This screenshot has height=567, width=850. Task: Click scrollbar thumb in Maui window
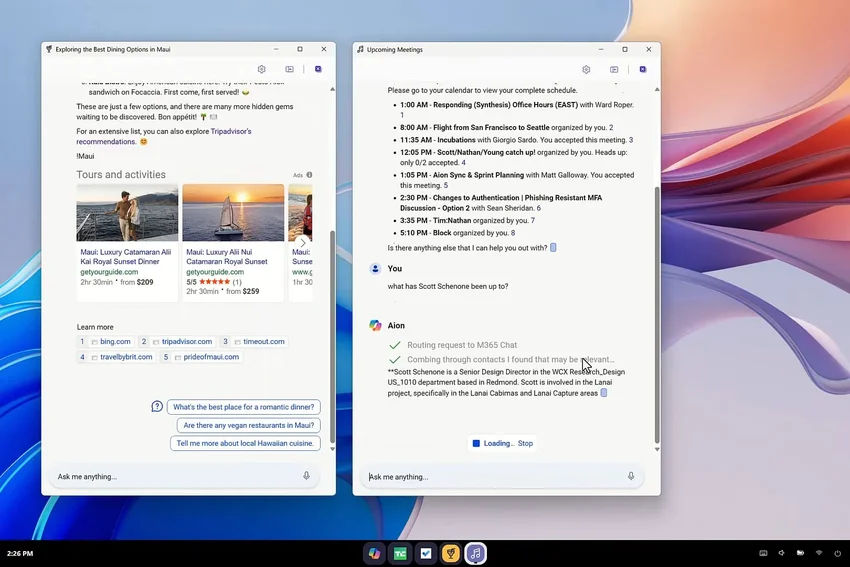click(x=332, y=336)
